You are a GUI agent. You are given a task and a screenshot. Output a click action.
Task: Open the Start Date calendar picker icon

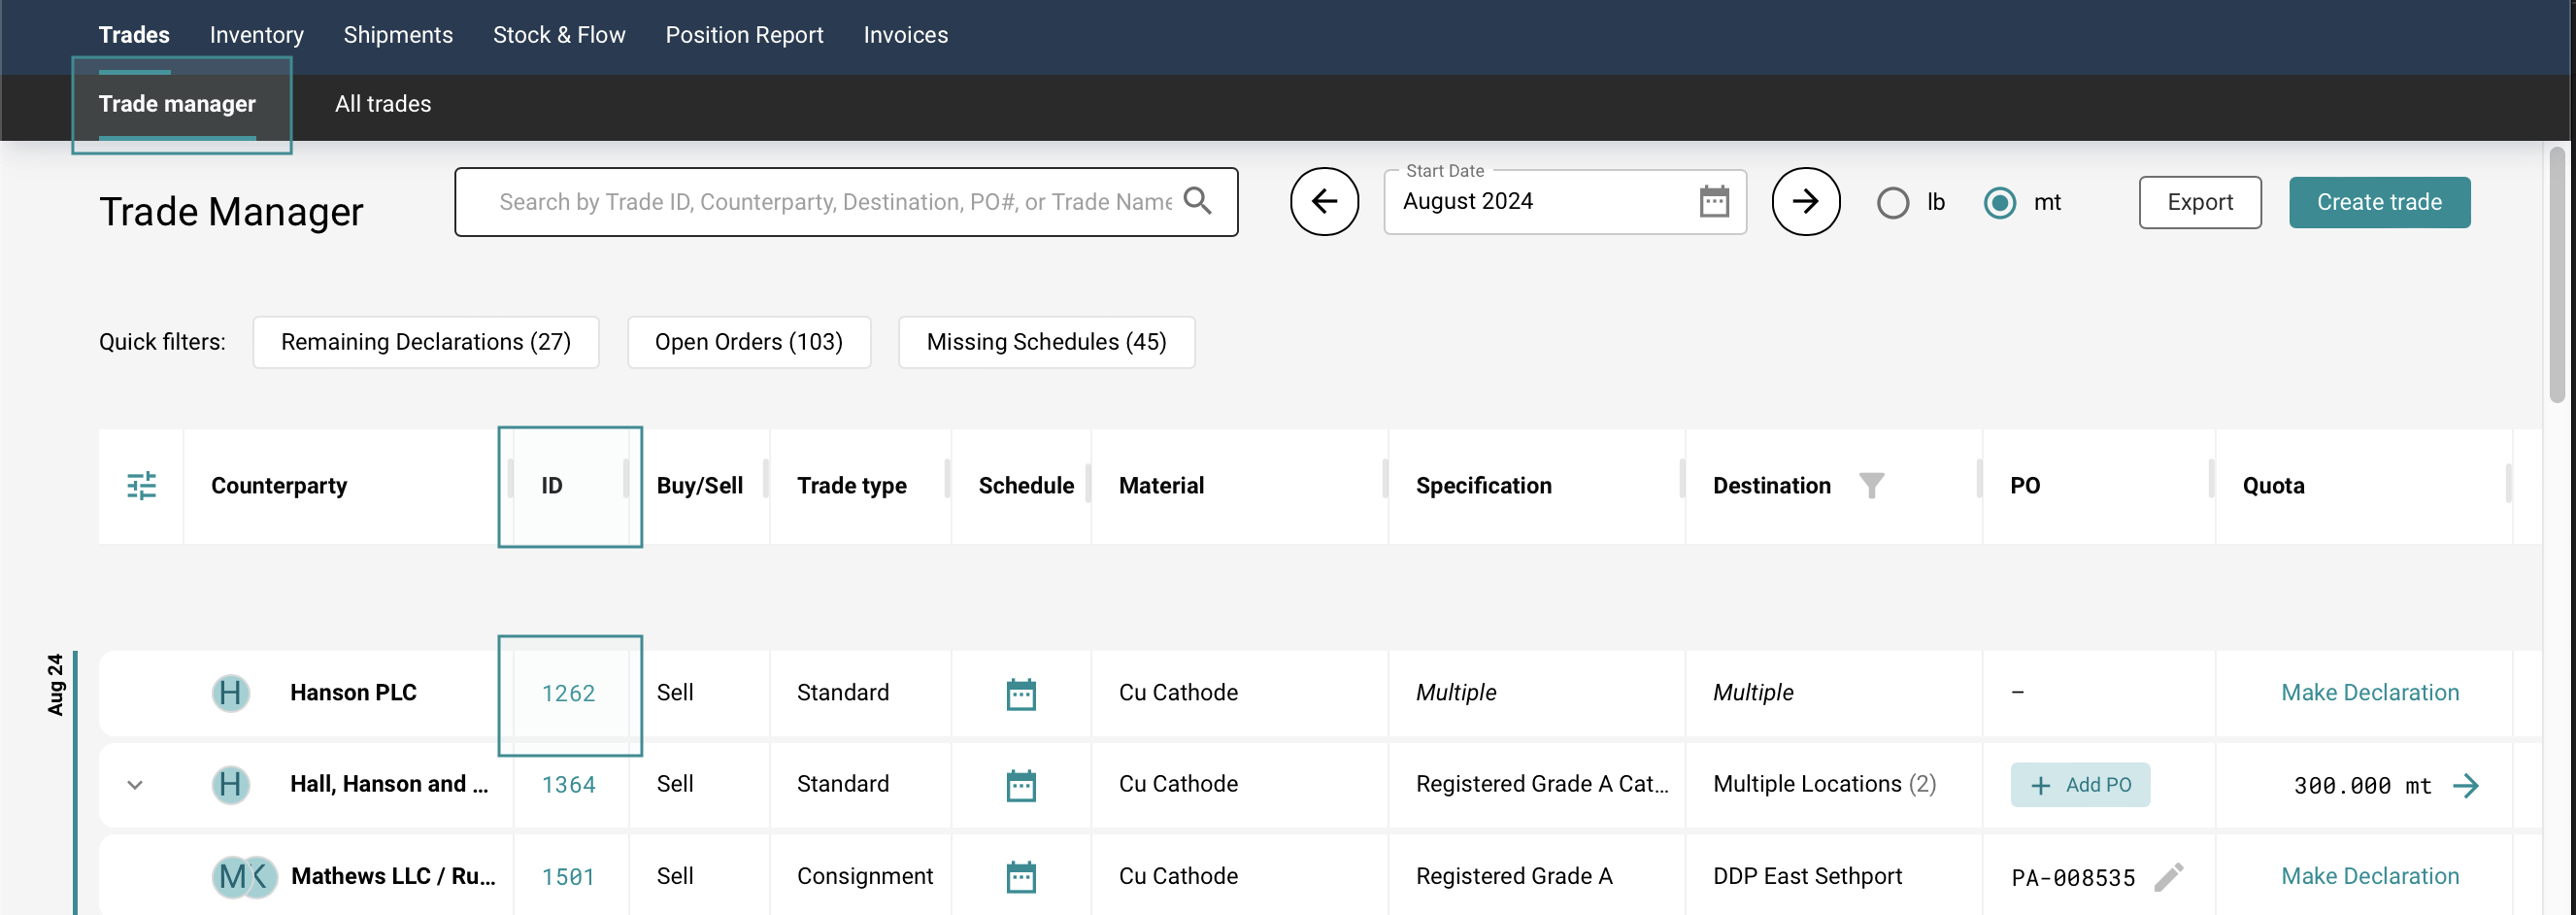1713,202
